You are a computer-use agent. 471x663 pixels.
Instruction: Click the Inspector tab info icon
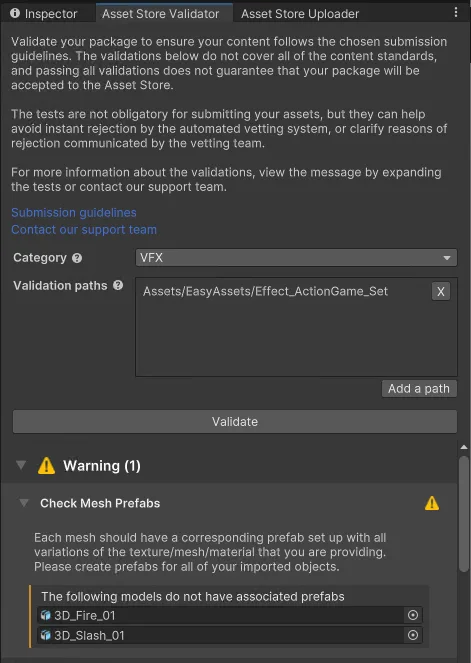[x=15, y=13]
